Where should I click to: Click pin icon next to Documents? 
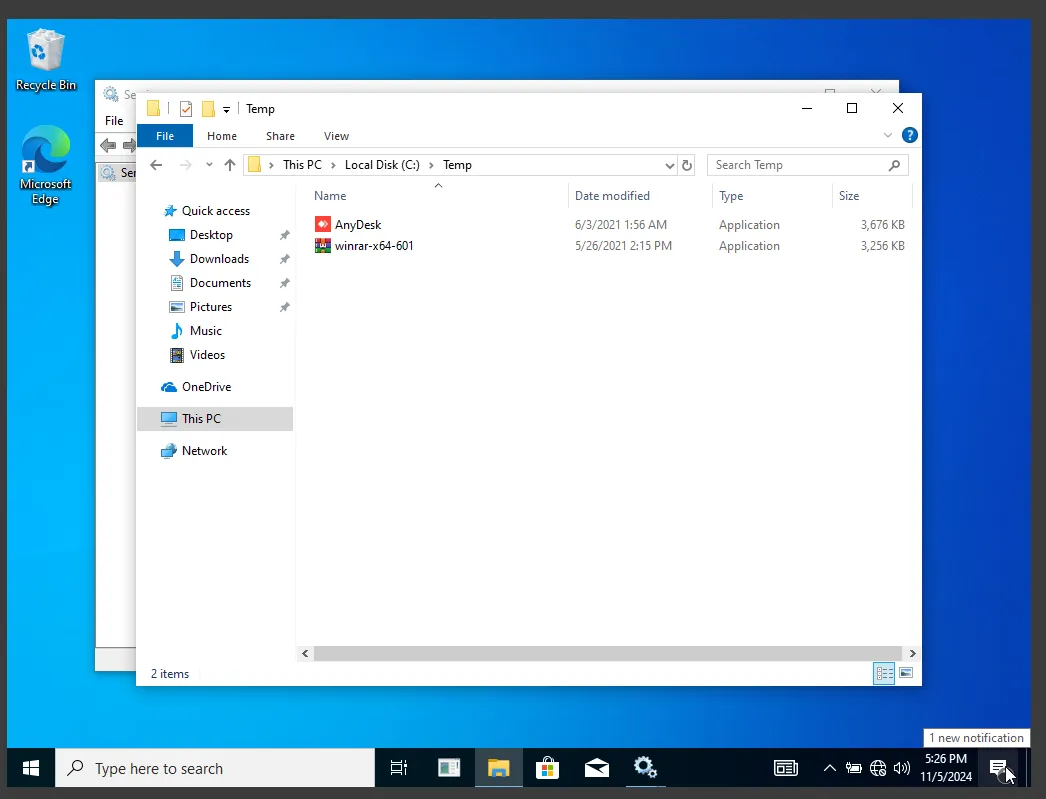[x=284, y=283]
